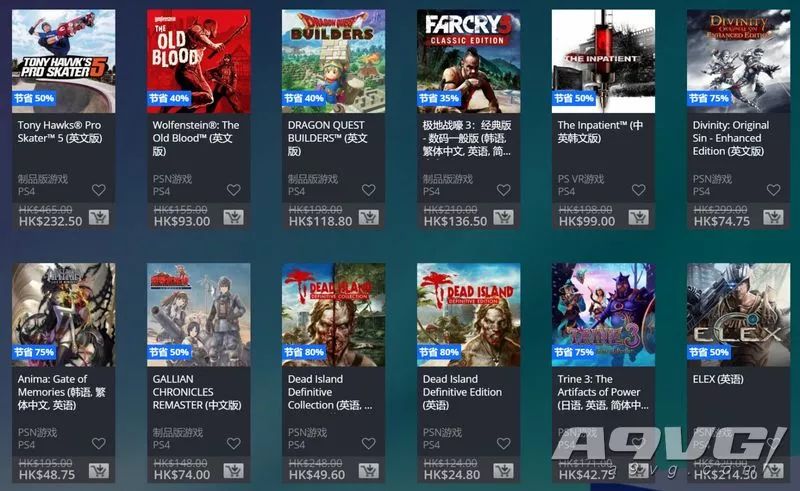Add DRAGON QUEST BUILDERS to cart
The height and width of the screenshot is (491, 800).
[x=369, y=217]
